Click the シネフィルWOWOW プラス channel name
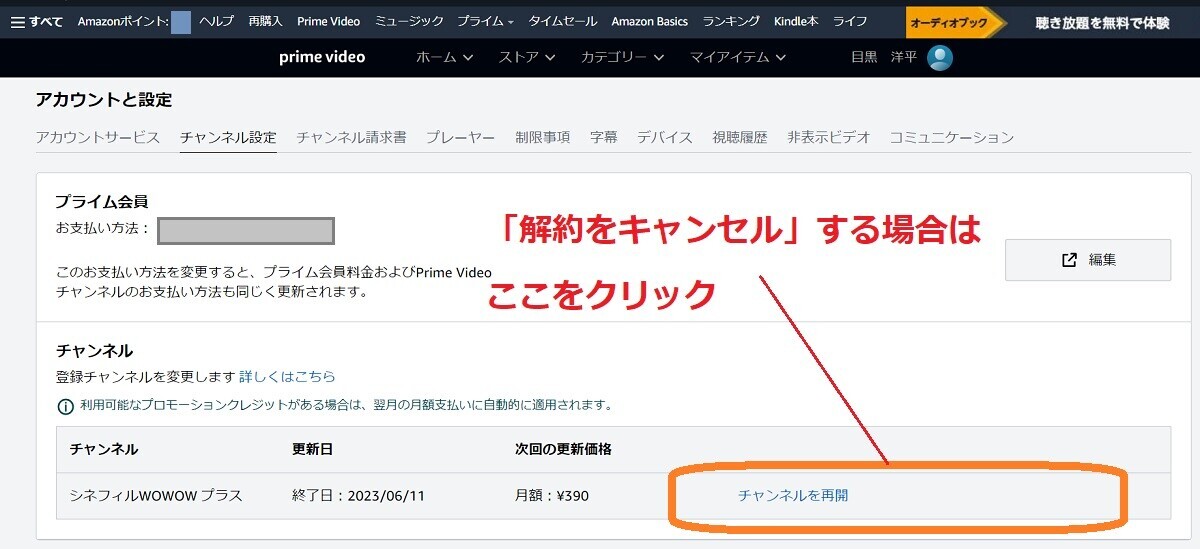Viewport: 1200px width, 549px height. [156, 496]
